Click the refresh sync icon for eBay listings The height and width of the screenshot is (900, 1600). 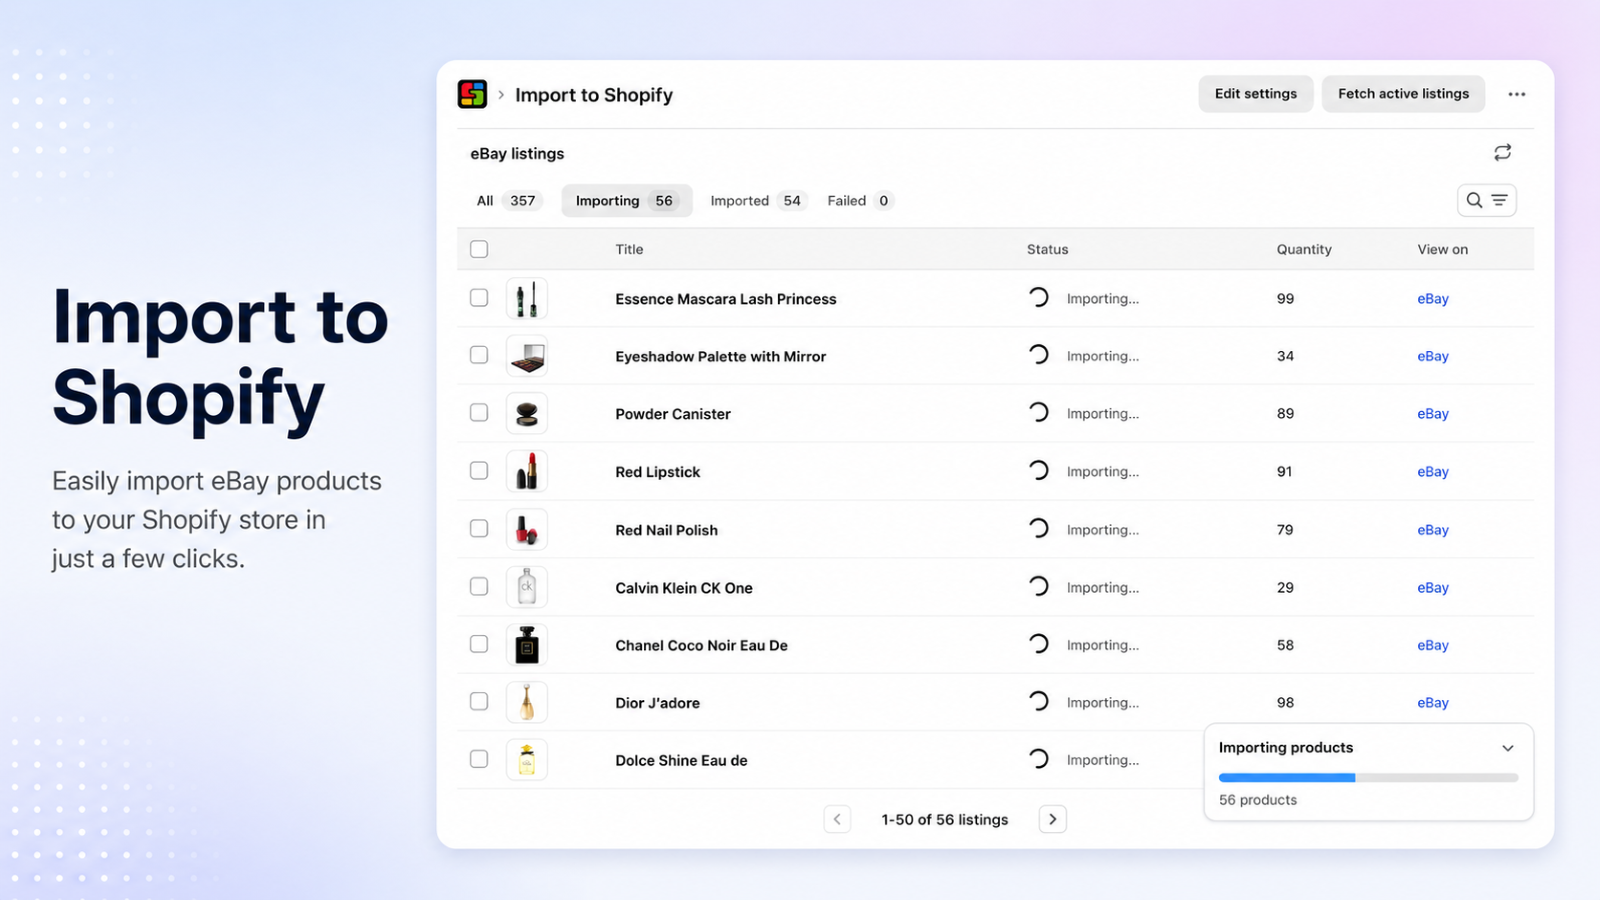[1502, 153]
